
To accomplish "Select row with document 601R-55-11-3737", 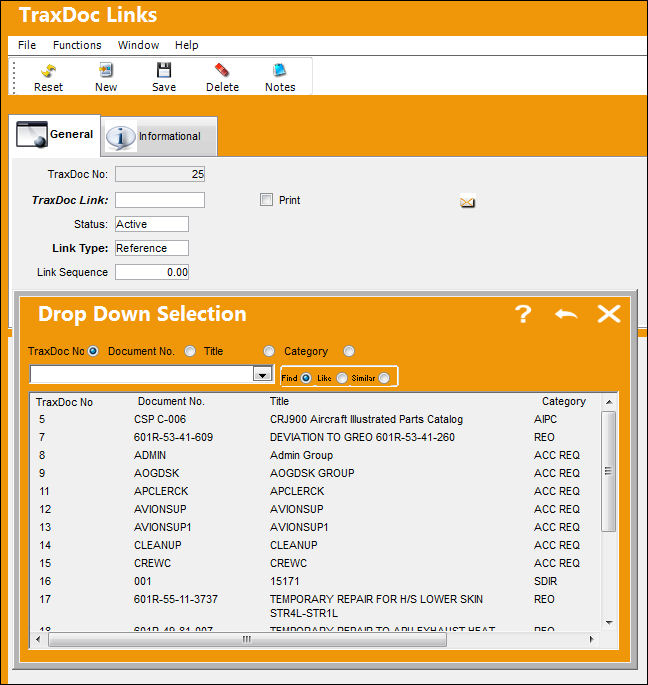I will coord(315,605).
